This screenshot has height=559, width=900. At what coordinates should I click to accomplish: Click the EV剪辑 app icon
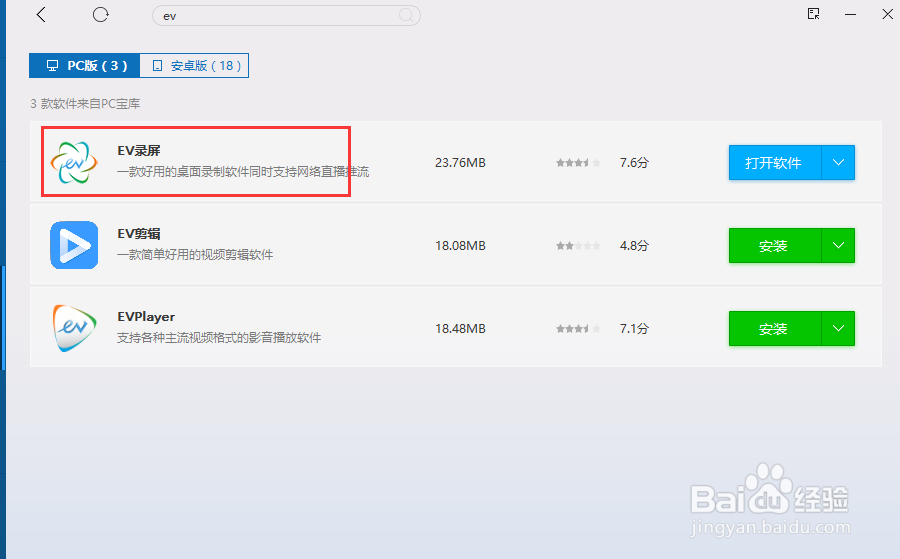tap(74, 245)
